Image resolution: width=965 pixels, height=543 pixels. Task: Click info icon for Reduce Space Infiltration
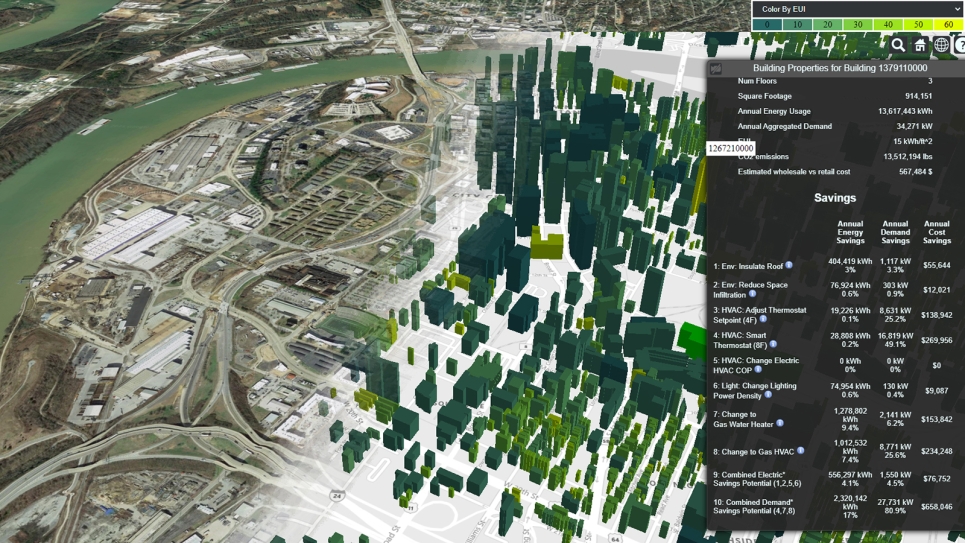[753, 295]
